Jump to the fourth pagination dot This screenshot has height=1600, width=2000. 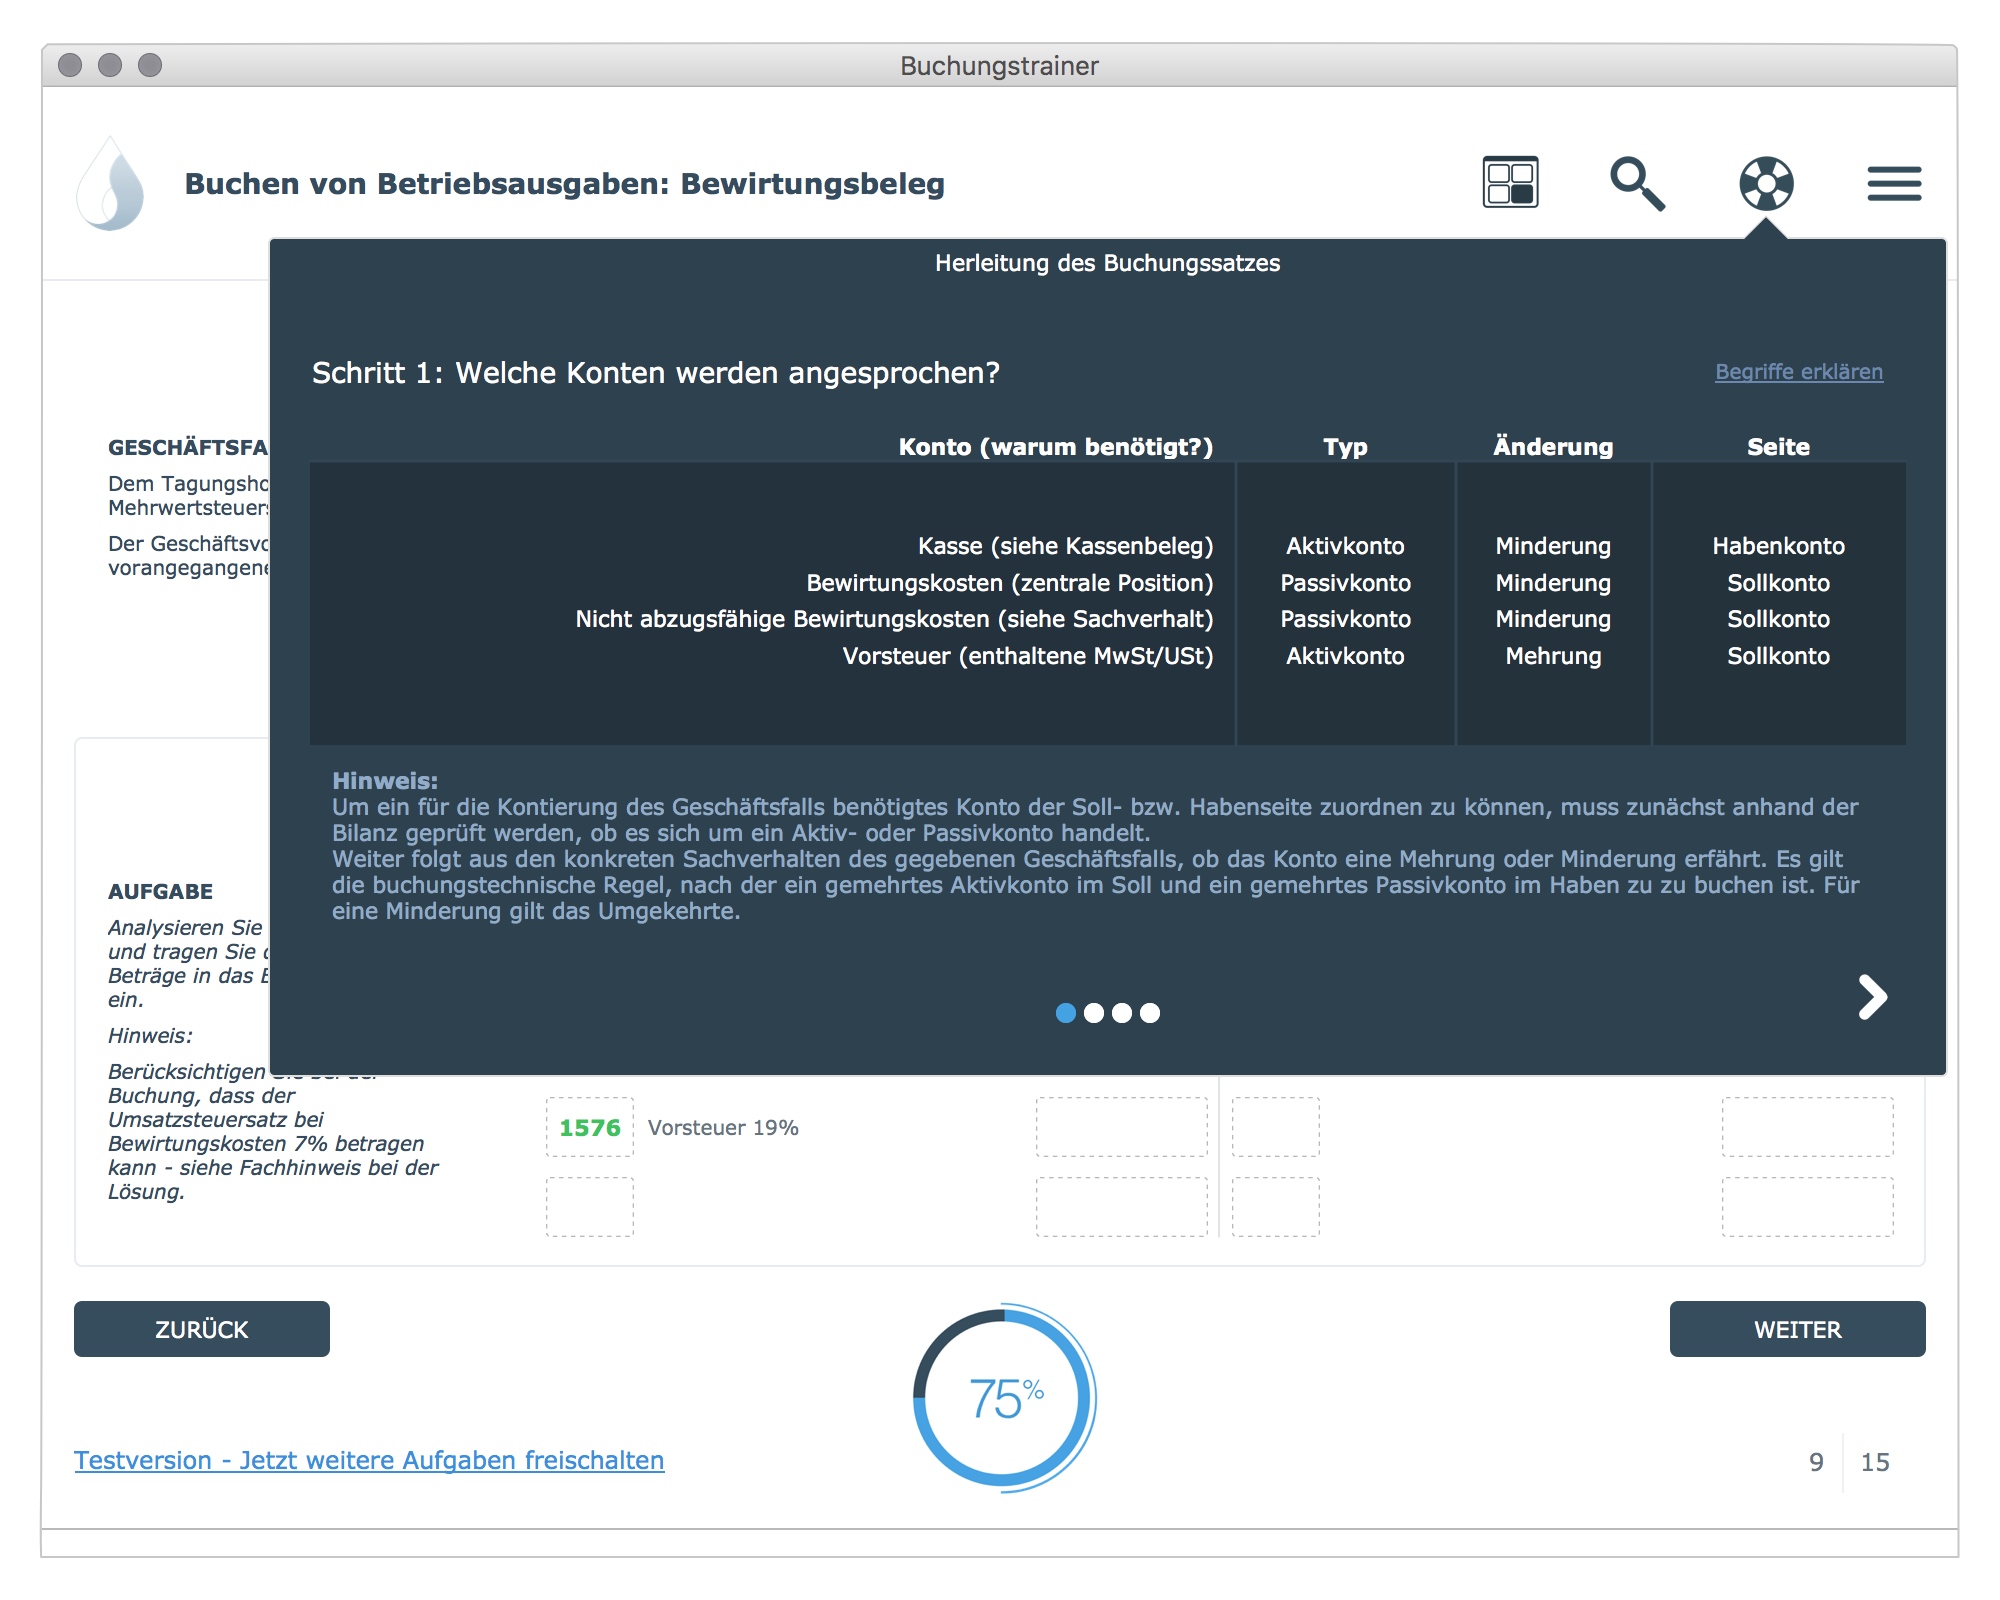coord(1150,1013)
